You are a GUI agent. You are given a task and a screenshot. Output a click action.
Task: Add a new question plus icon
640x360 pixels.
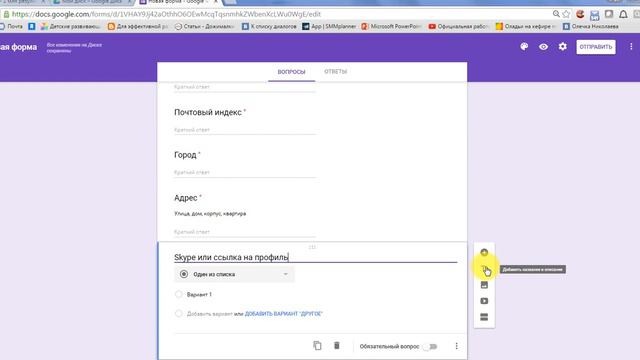[484, 253]
